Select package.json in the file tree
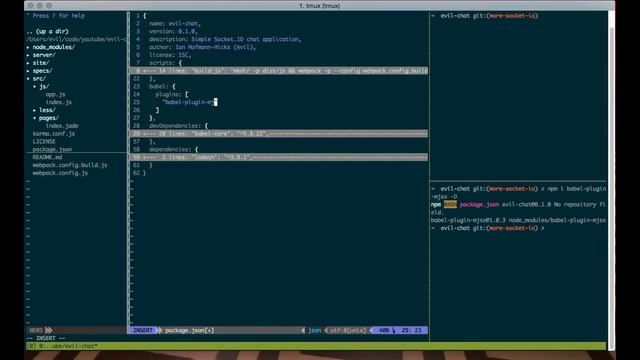Image resolution: width=640 pixels, height=360 pixels. pyautogui.click(x=52, y=149)
